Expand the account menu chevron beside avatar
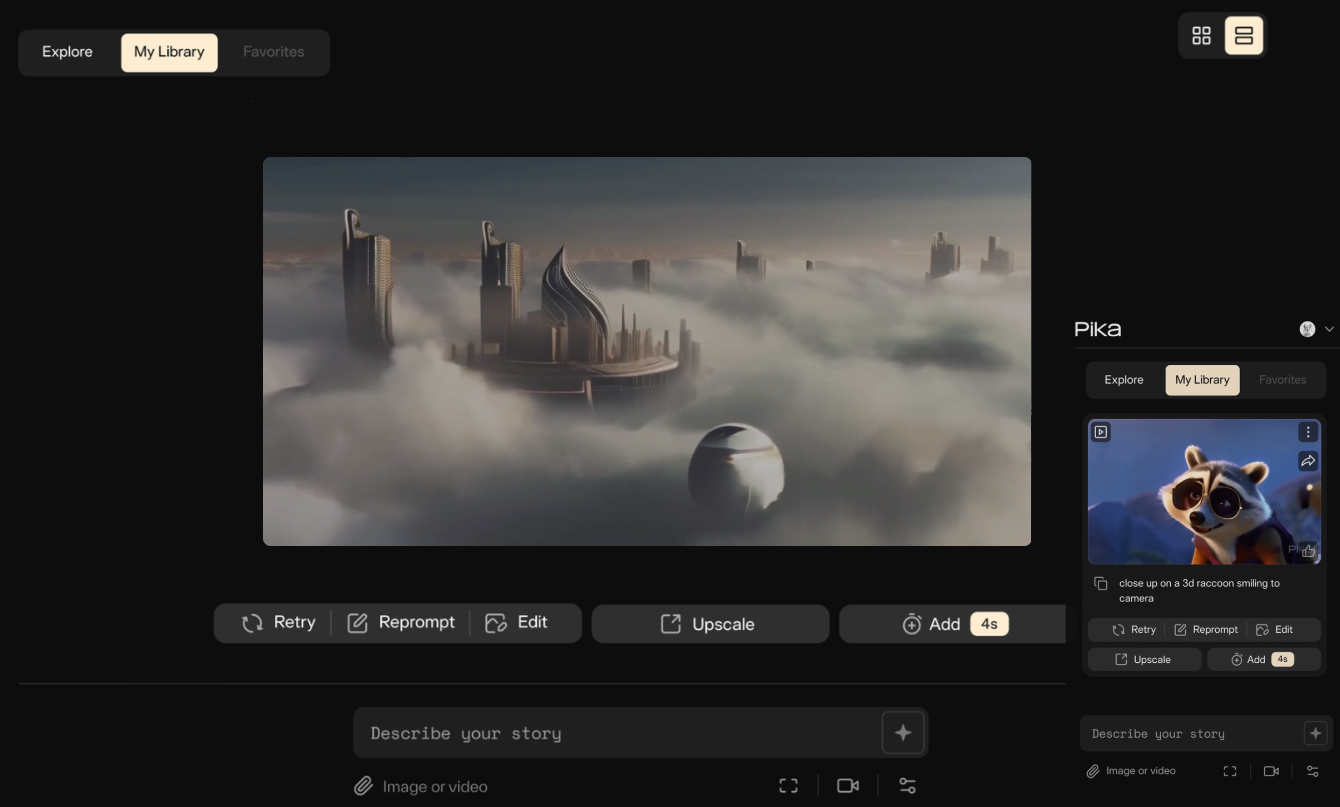This screenshot has height=807, width=1340. pos(1329,329)
